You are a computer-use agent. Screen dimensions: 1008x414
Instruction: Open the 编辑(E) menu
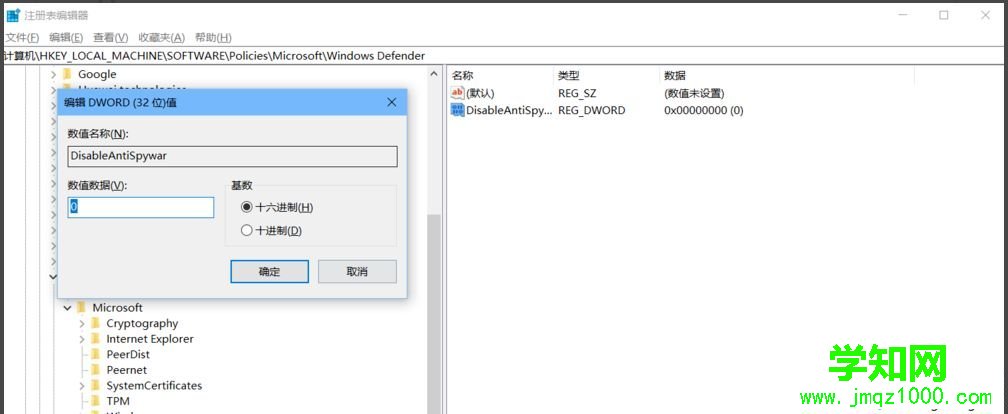click(66, 37)
